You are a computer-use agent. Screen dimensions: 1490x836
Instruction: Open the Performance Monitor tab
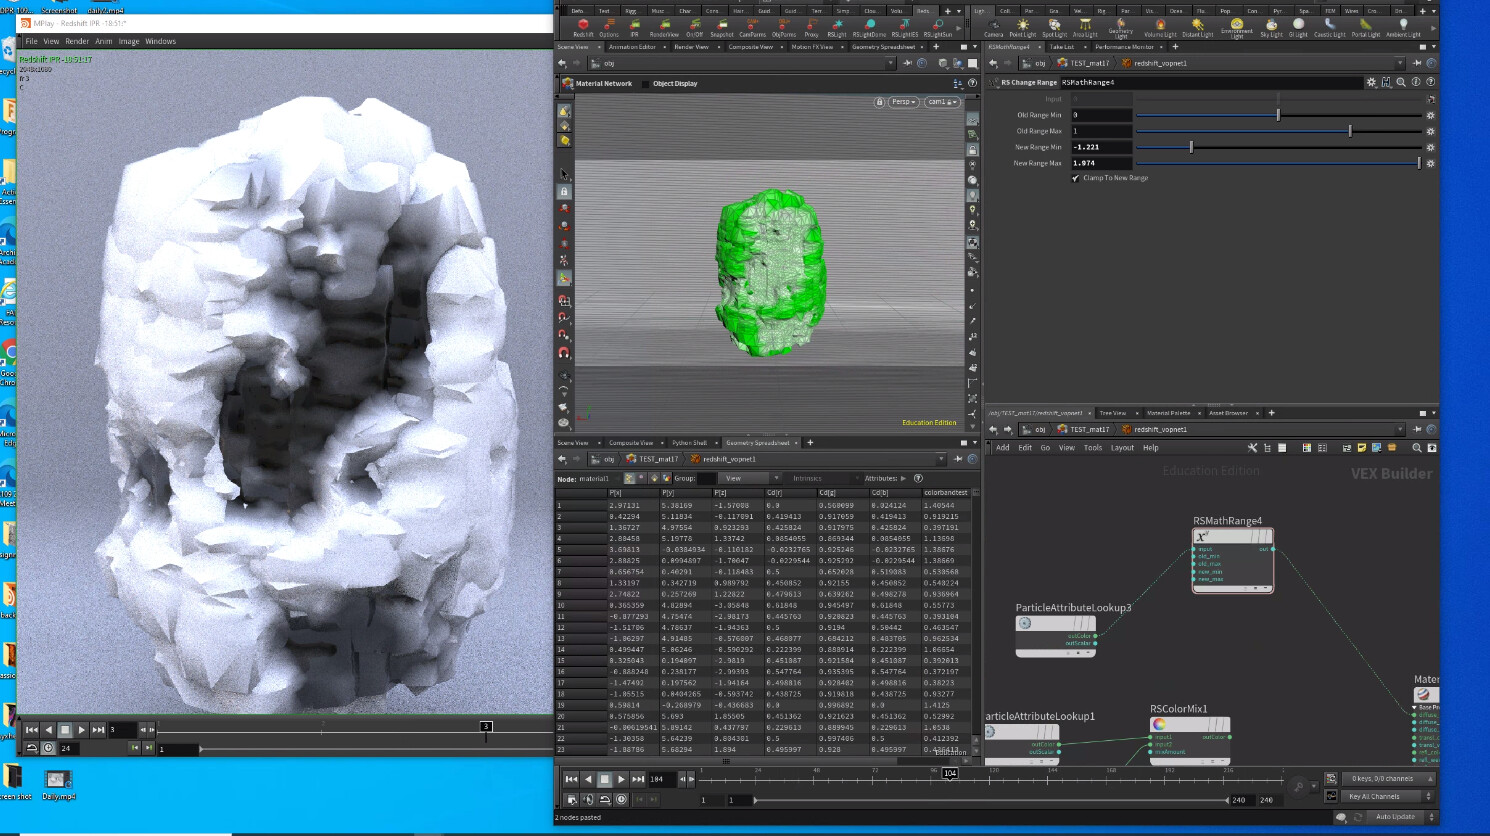(x=1127, y=46)
